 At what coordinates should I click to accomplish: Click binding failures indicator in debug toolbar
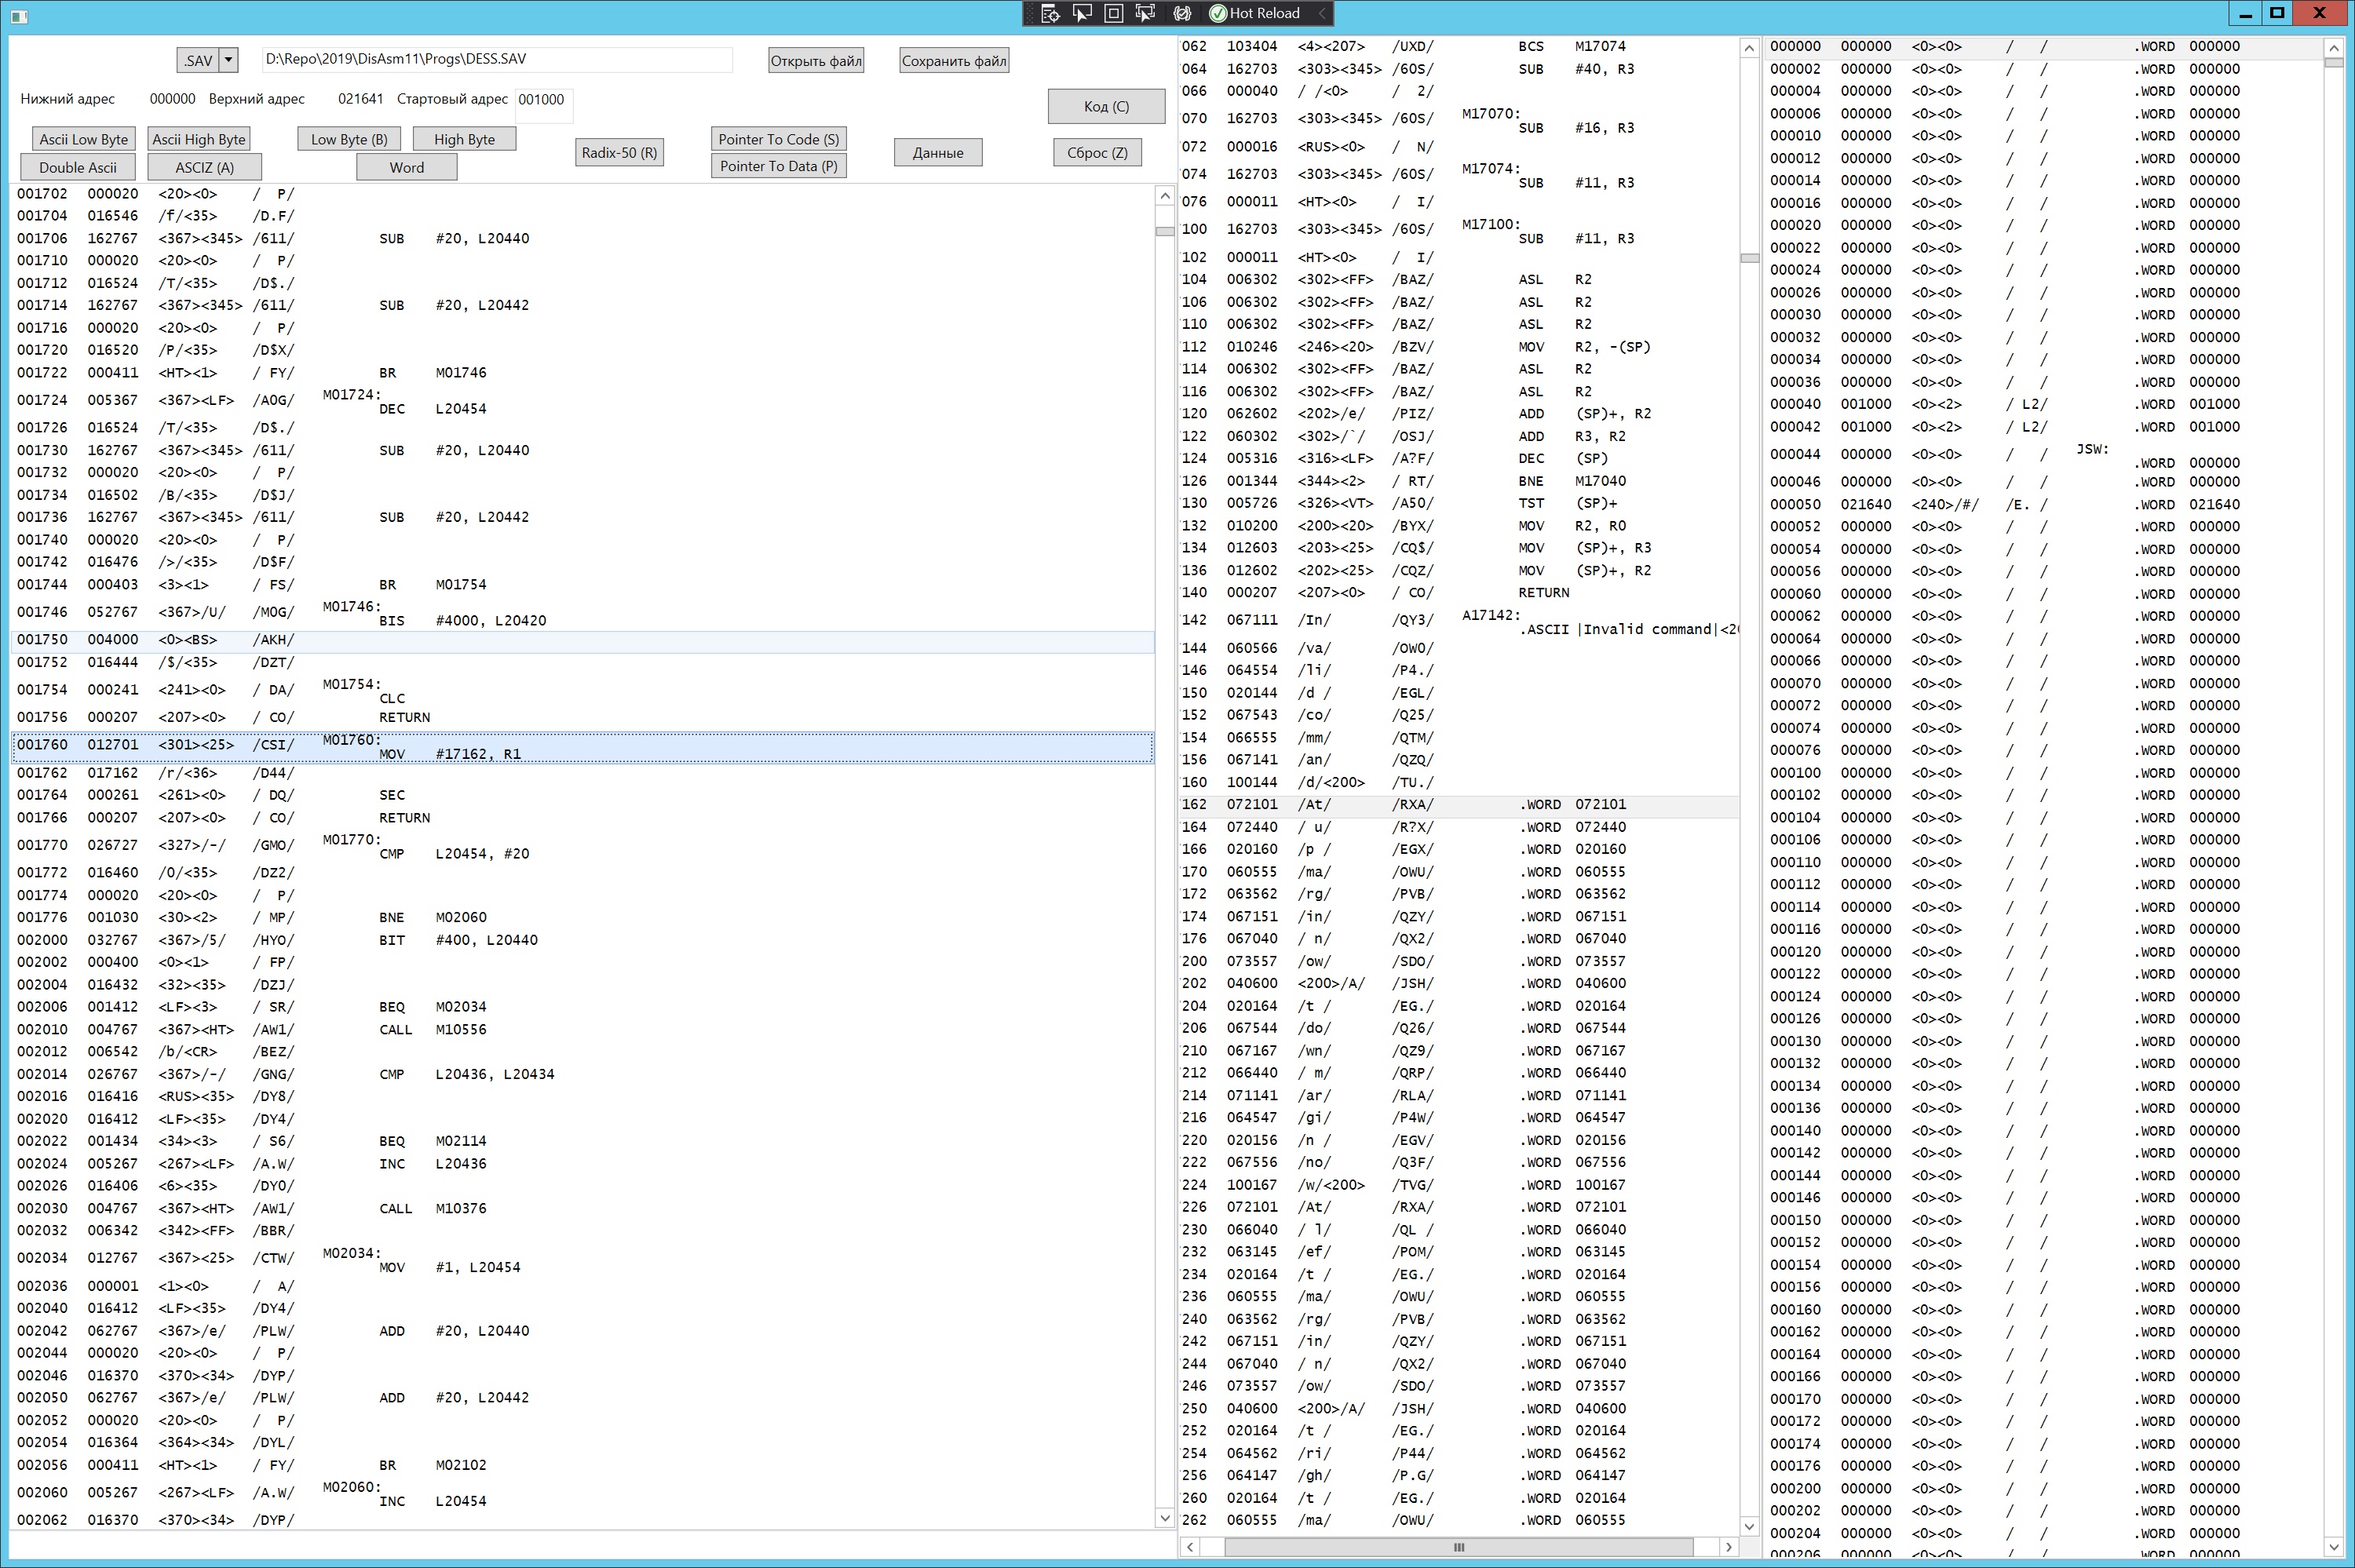(1182, 13)
